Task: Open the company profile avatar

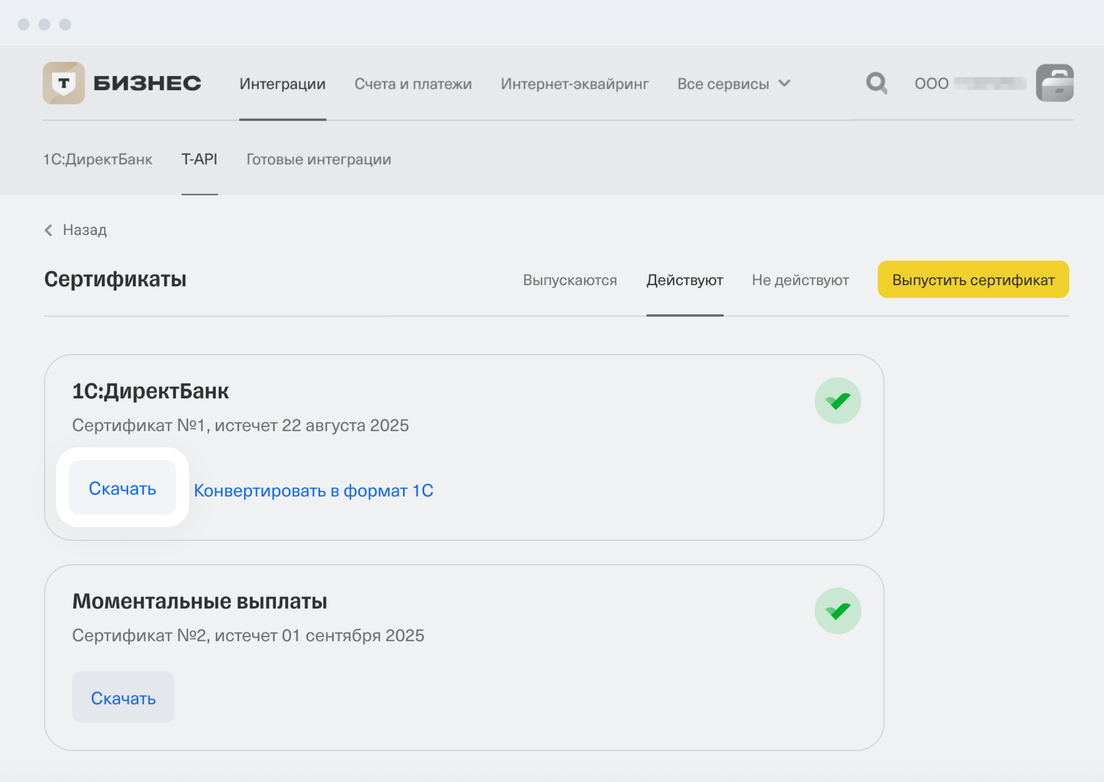Action: pyautogui.click(x=1054, y=83)
